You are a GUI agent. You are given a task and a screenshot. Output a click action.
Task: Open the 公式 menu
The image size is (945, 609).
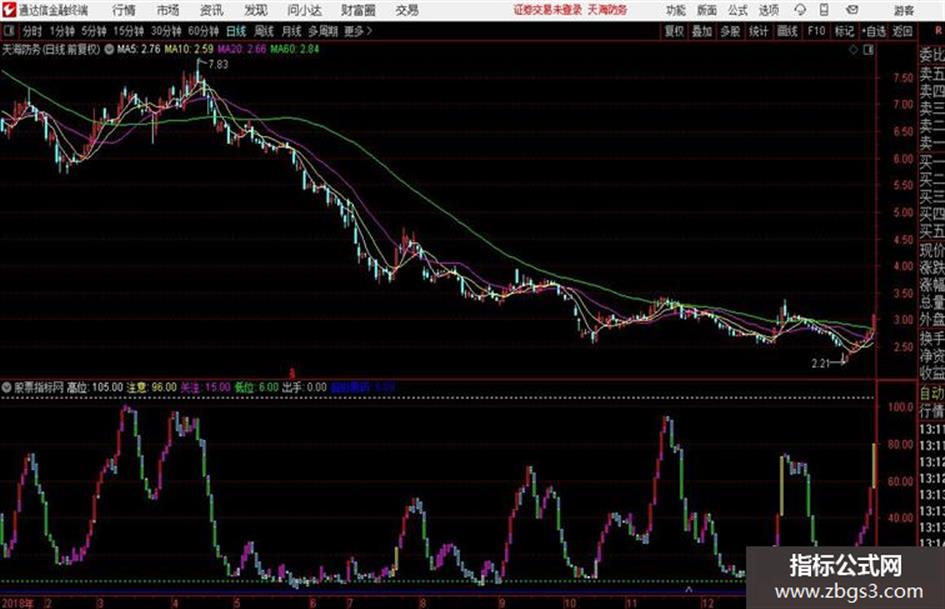point(738,10)
